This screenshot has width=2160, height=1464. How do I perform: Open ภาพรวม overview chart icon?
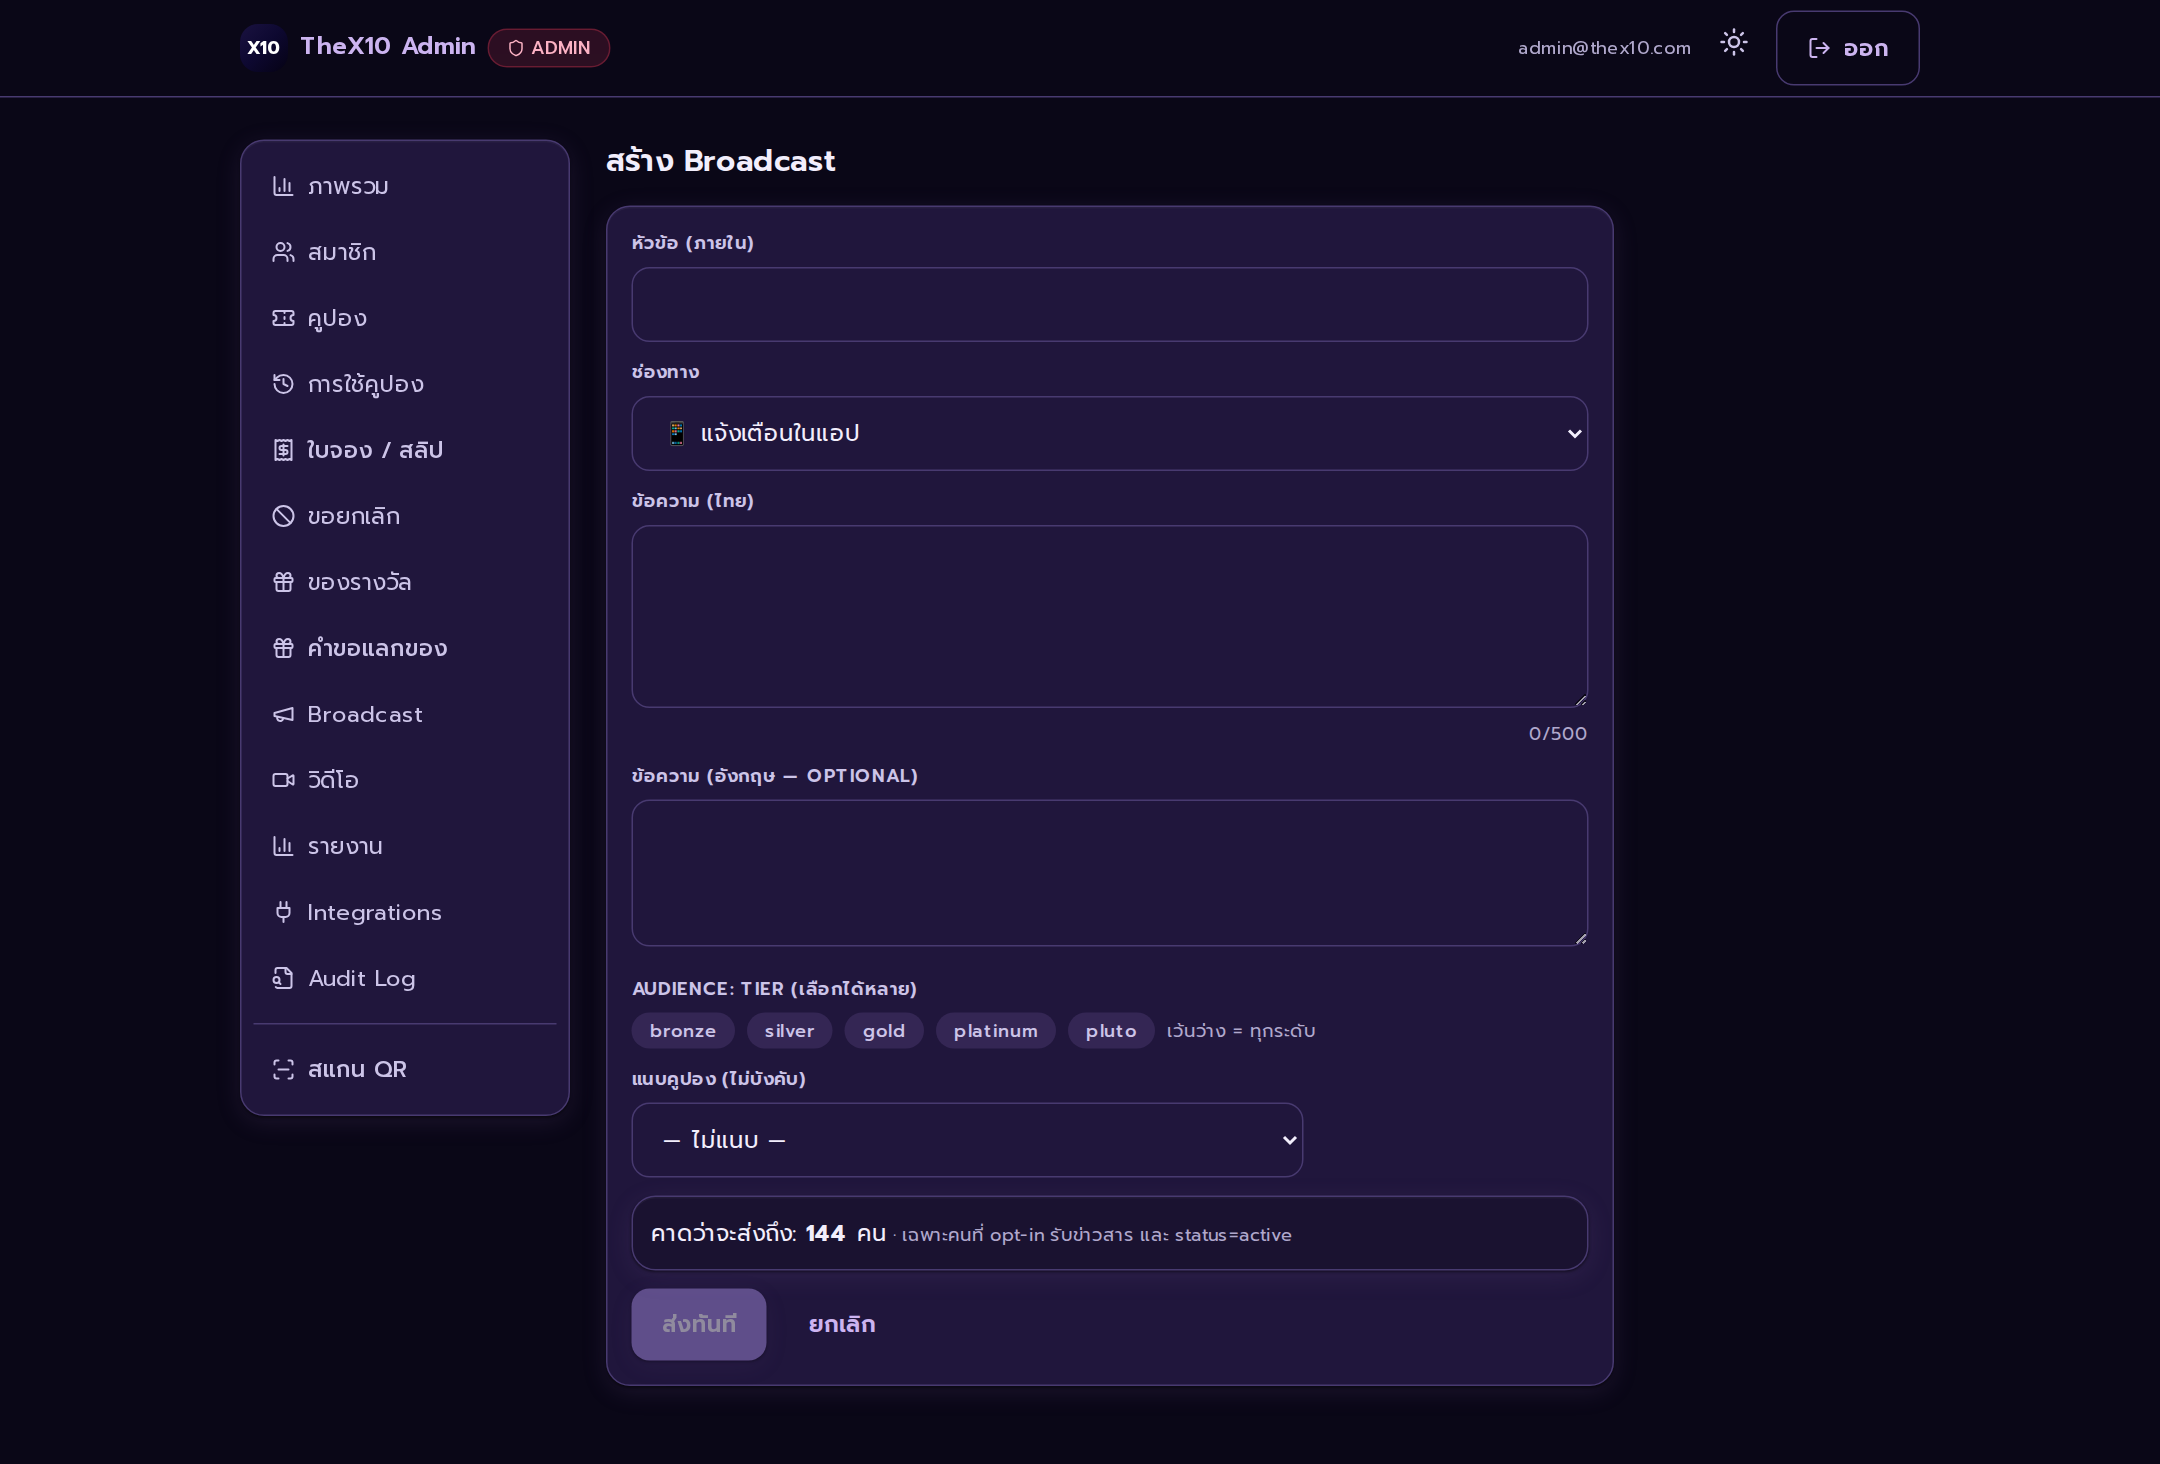[x=283, y=186]
